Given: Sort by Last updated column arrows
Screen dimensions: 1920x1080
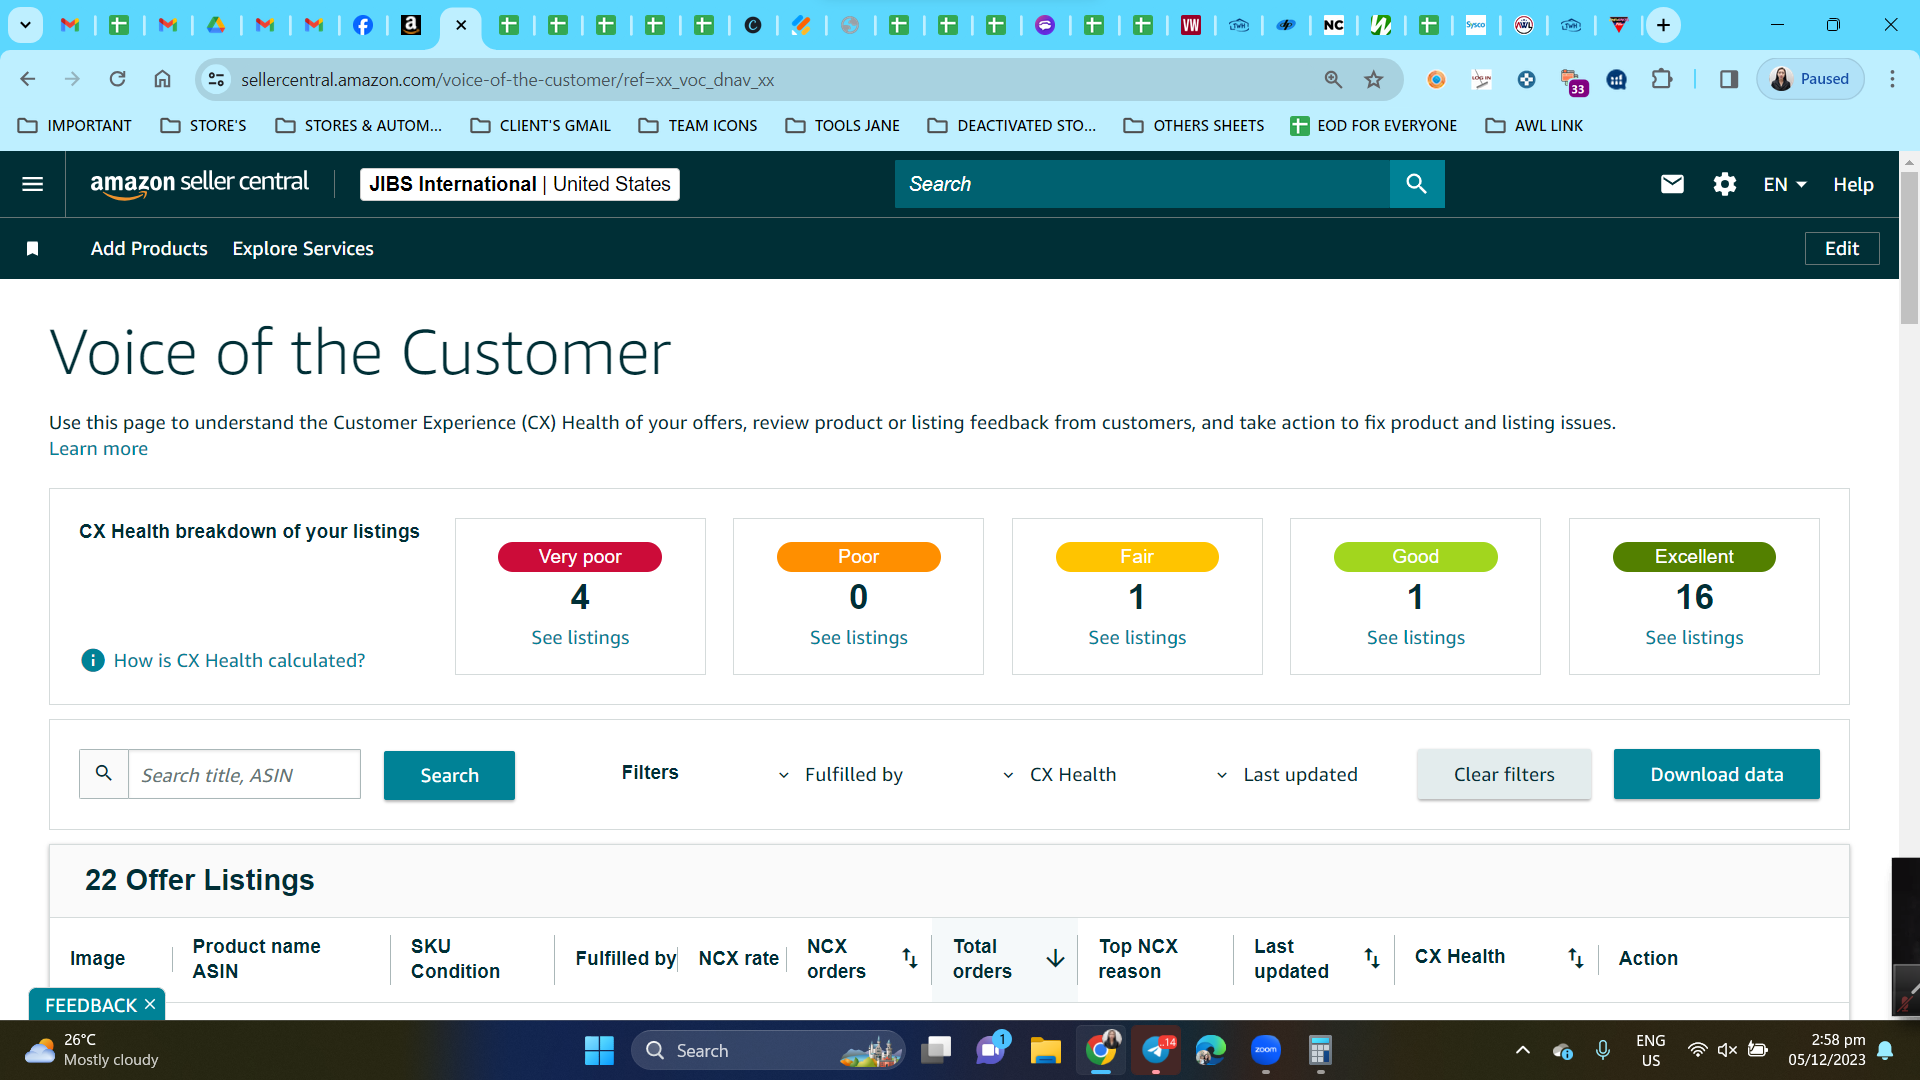Looking at the screenshot, I should point(1372,958).
